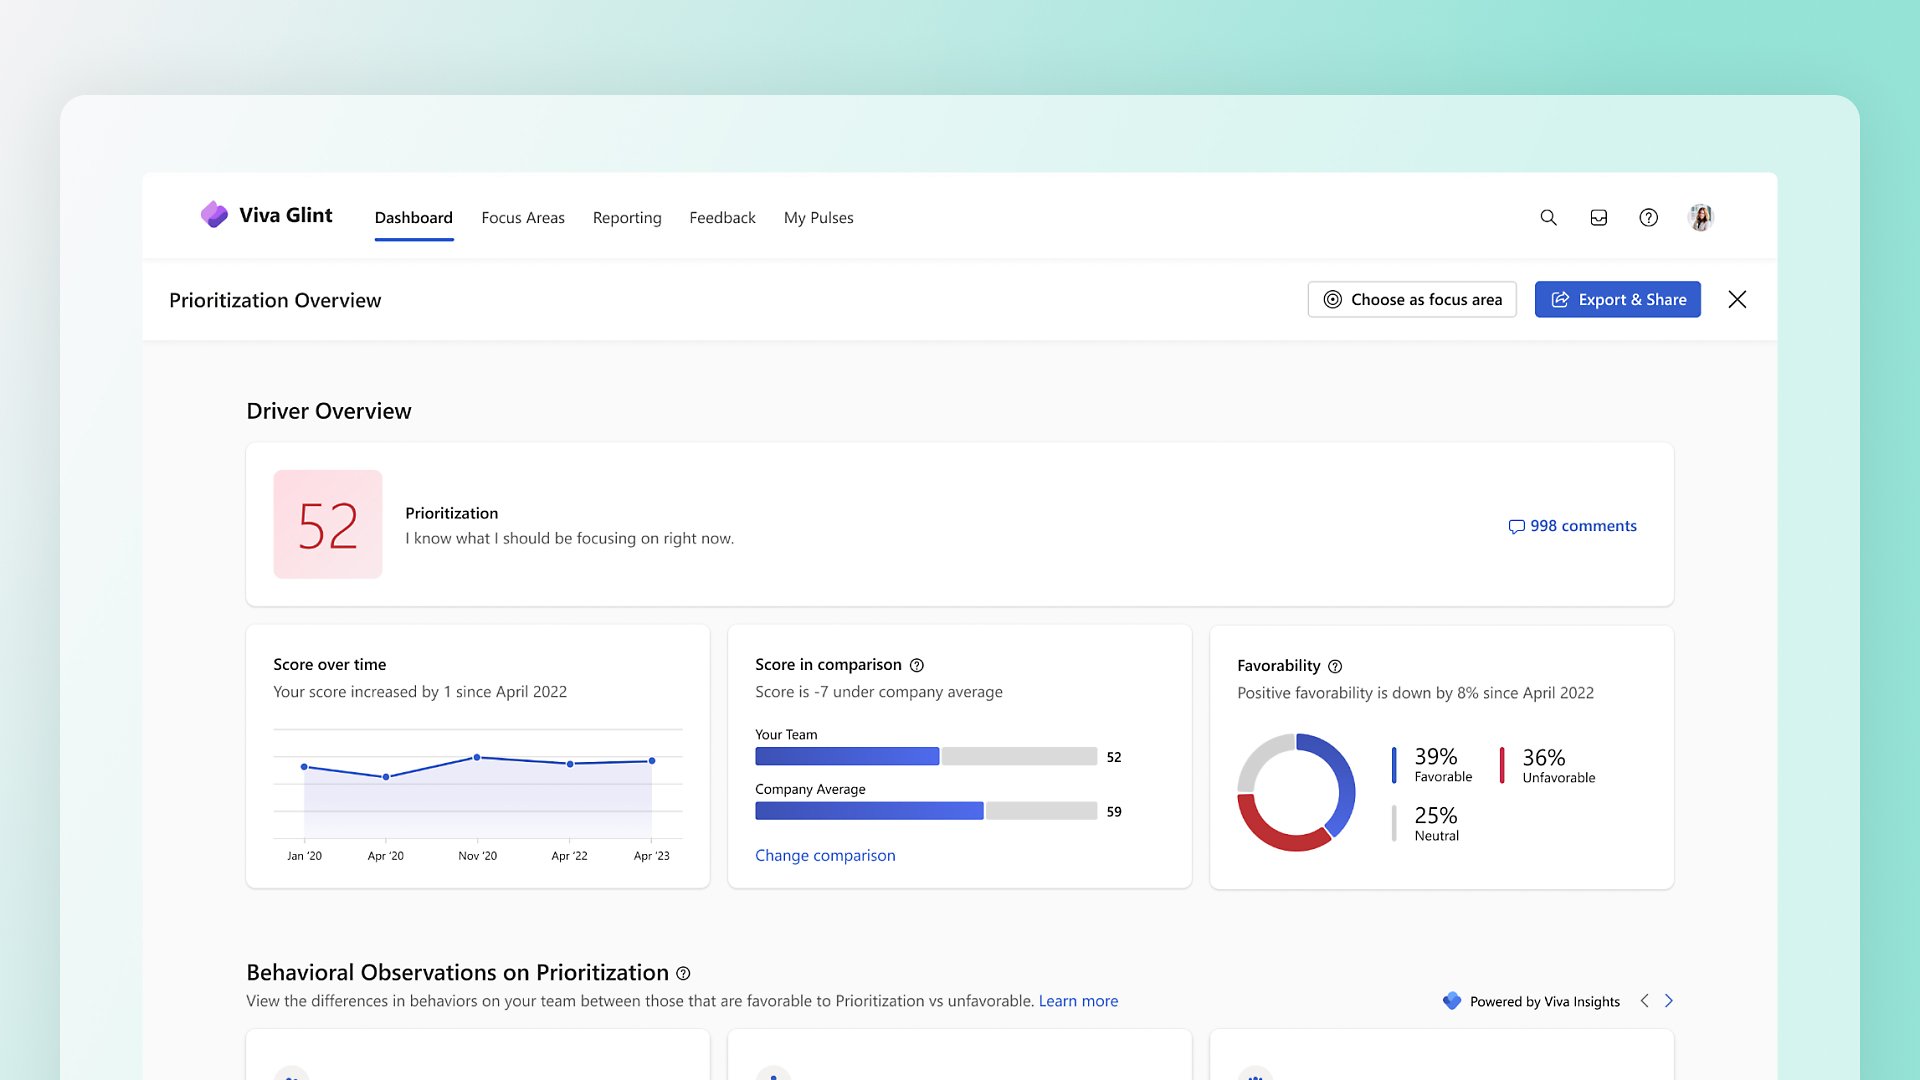This screenshot has height=1080, width=1920.
Task: Click the Nov '20 data point on chart
Action: coord(477,757)
